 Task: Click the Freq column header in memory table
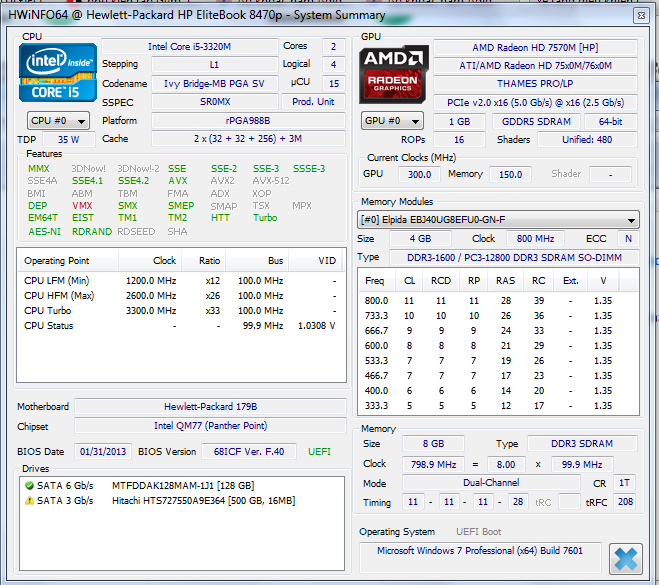(377, 281)
